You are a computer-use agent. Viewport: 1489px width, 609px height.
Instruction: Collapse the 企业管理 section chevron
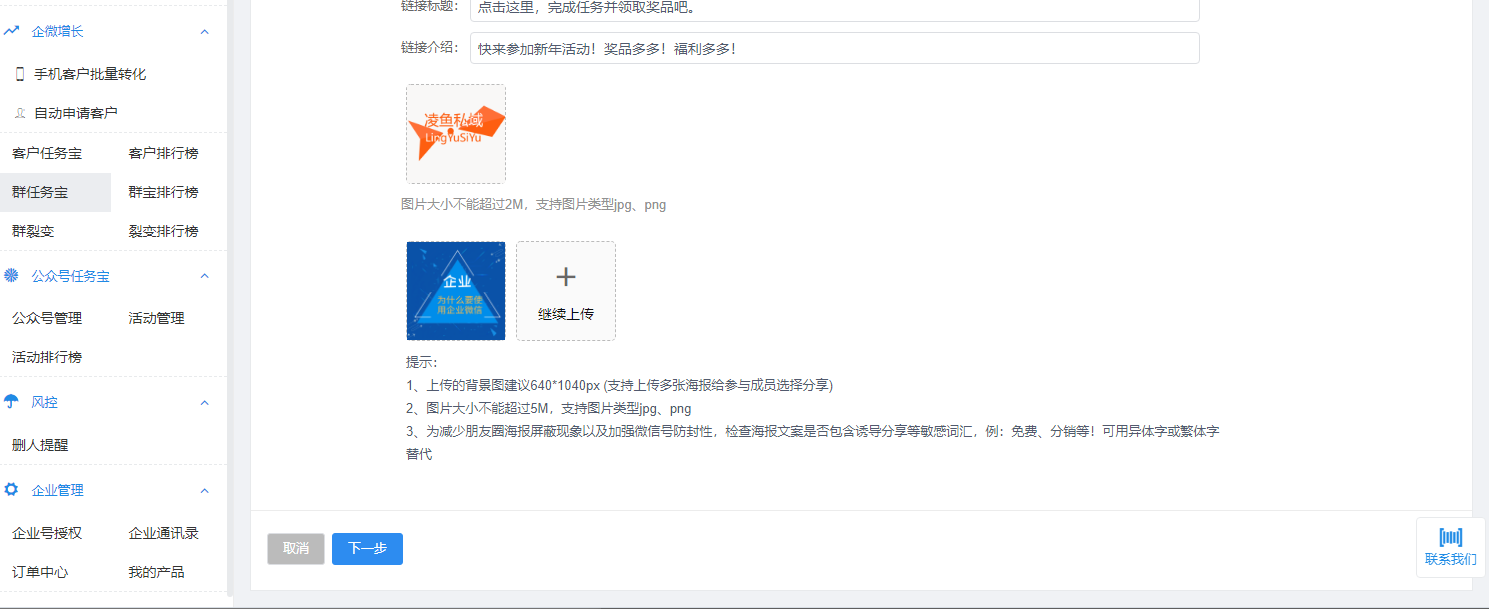click(x=205, y=491)
